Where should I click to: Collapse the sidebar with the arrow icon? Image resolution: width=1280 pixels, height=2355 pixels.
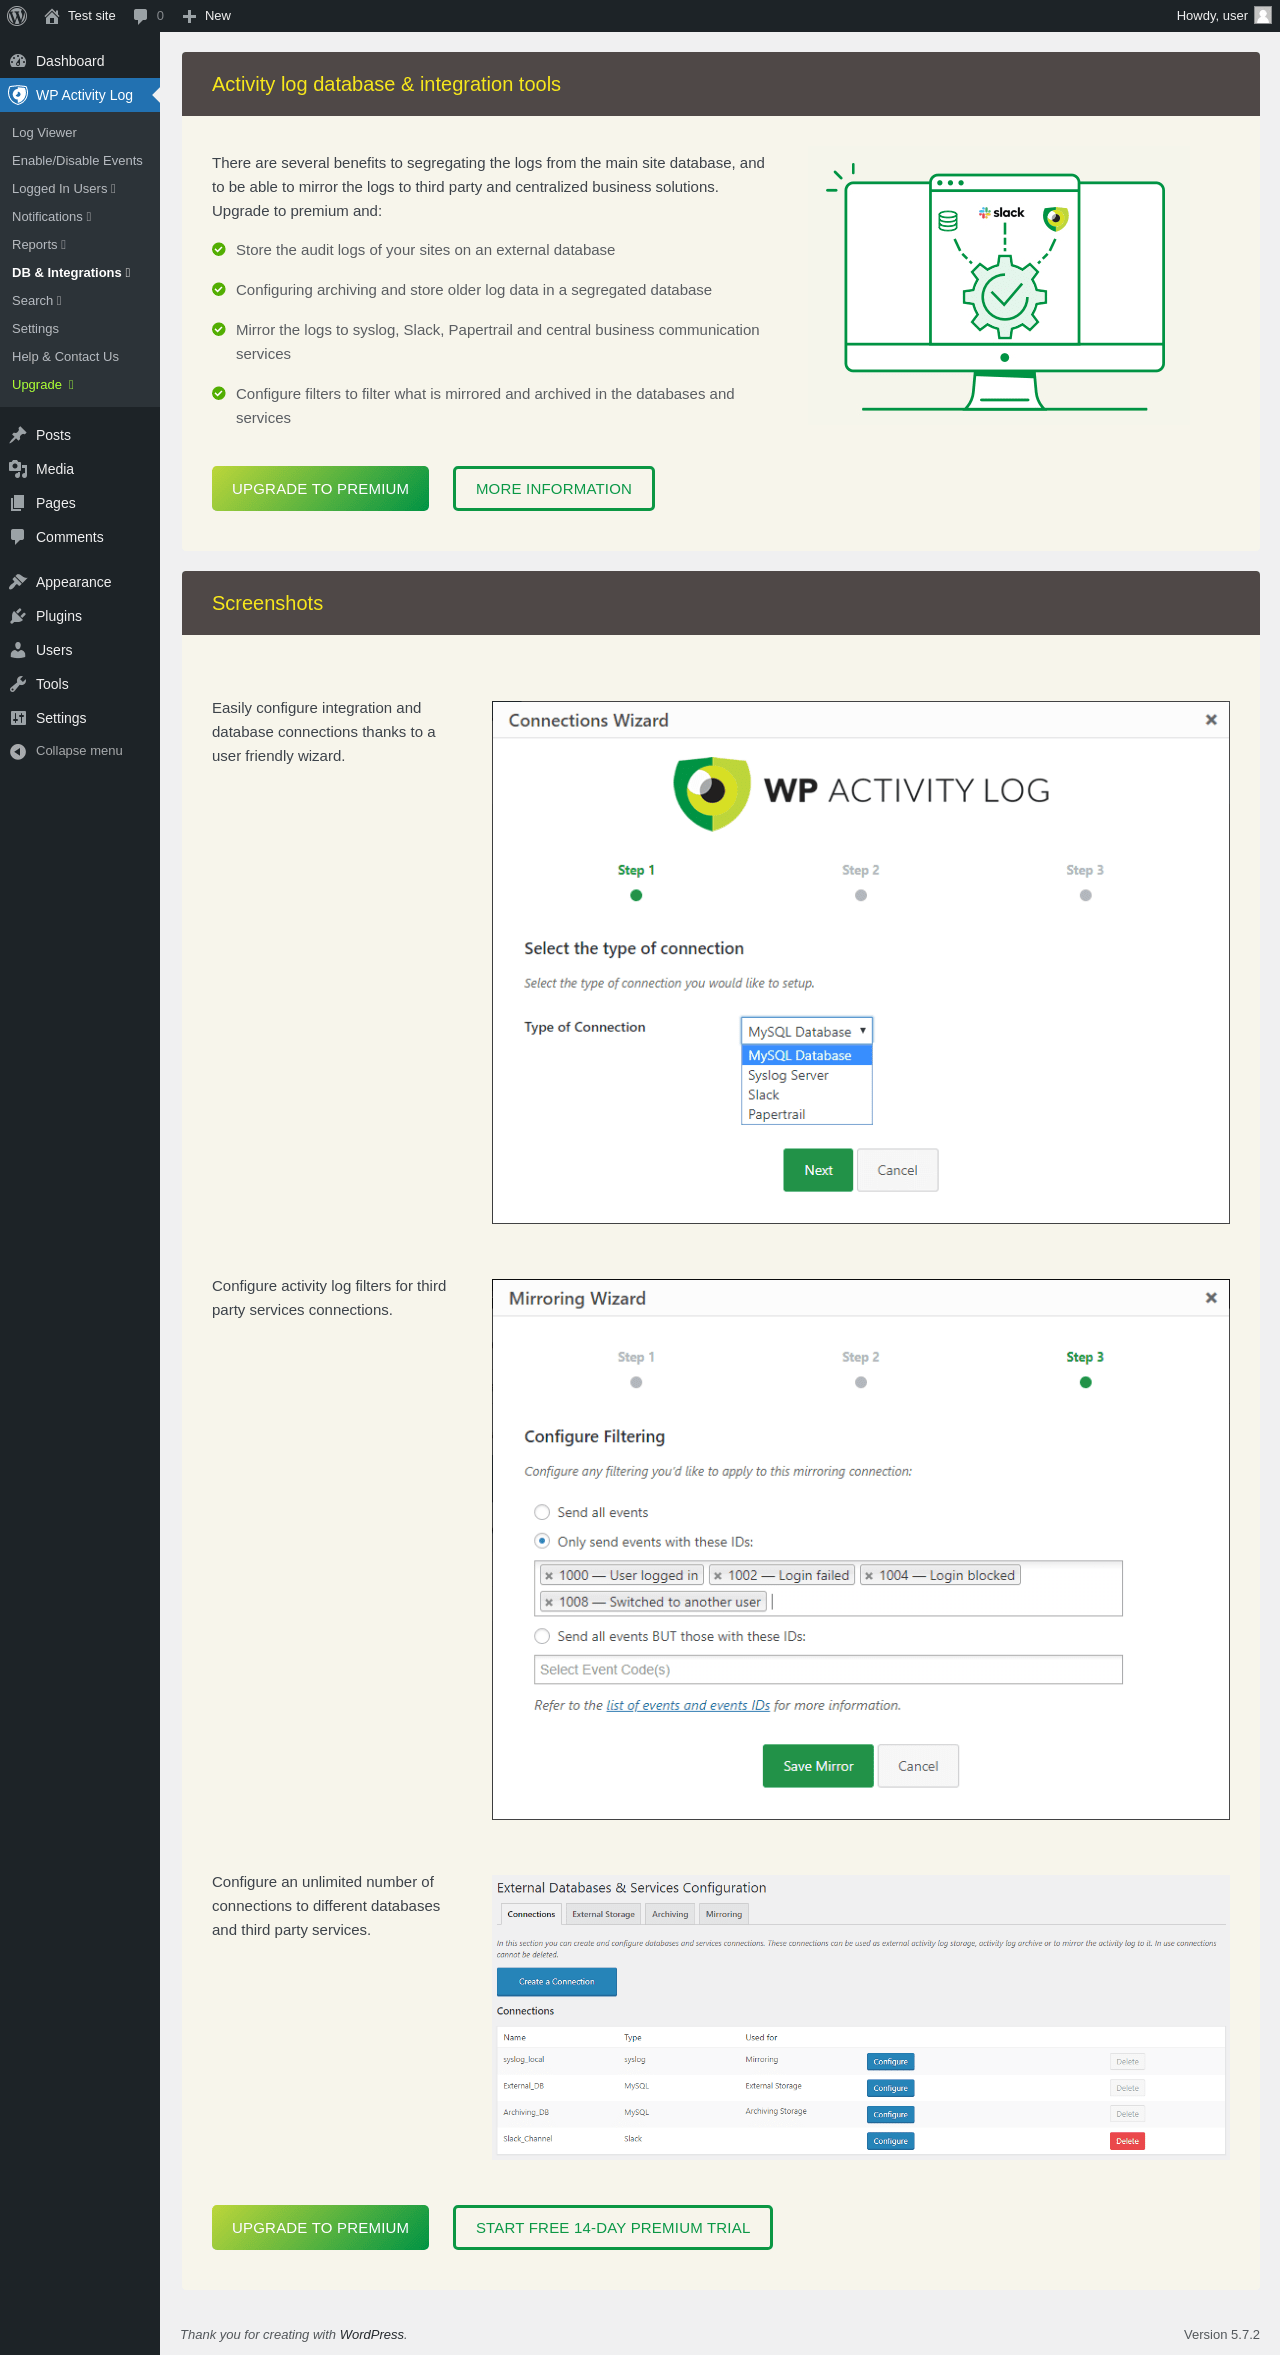click(18, 751)
